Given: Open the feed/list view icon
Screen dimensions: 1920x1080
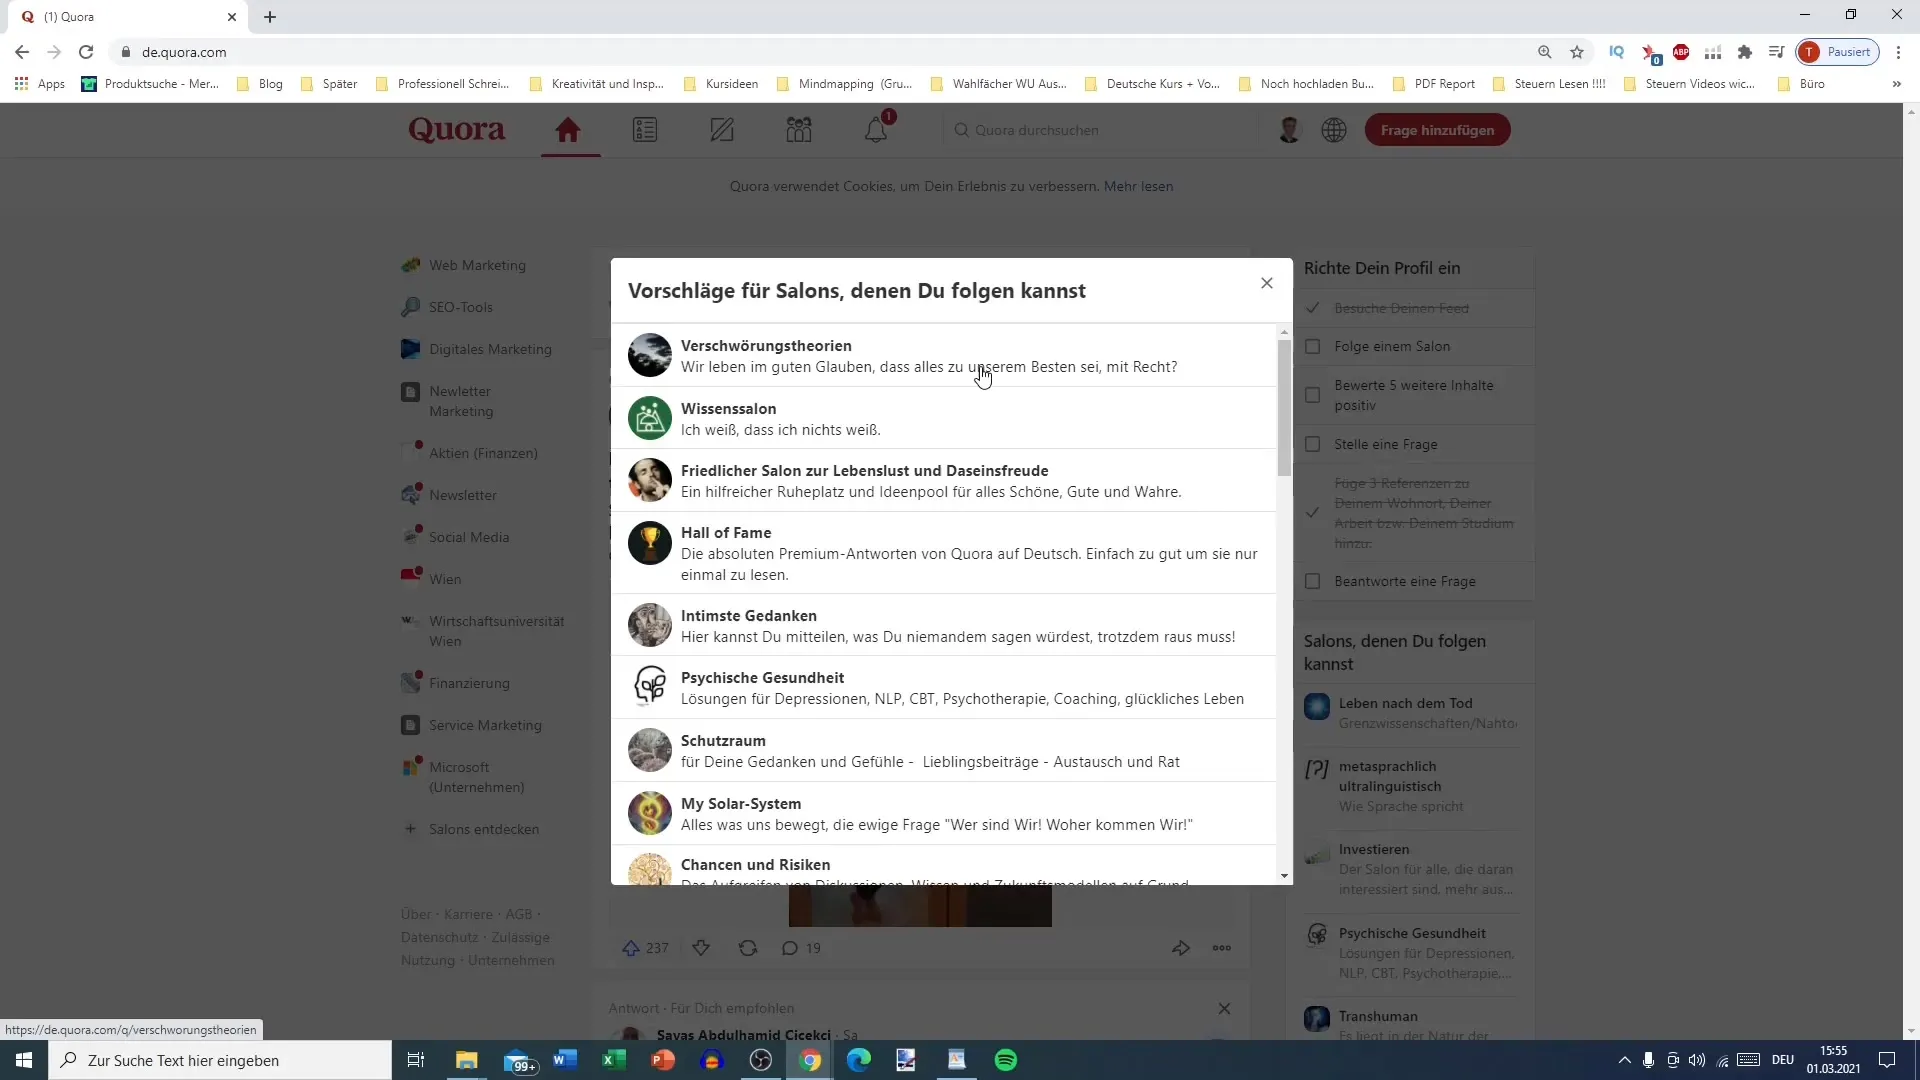Looking at the screenshot, I should coord(645,129).
